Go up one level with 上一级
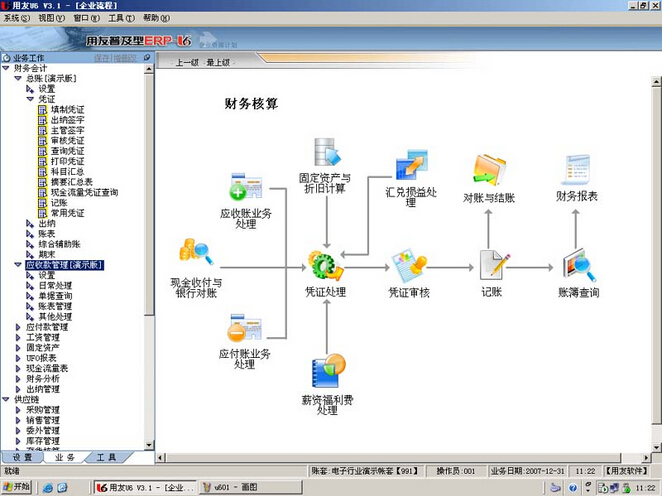Screen dimensions: 662x496 [187, 62]
